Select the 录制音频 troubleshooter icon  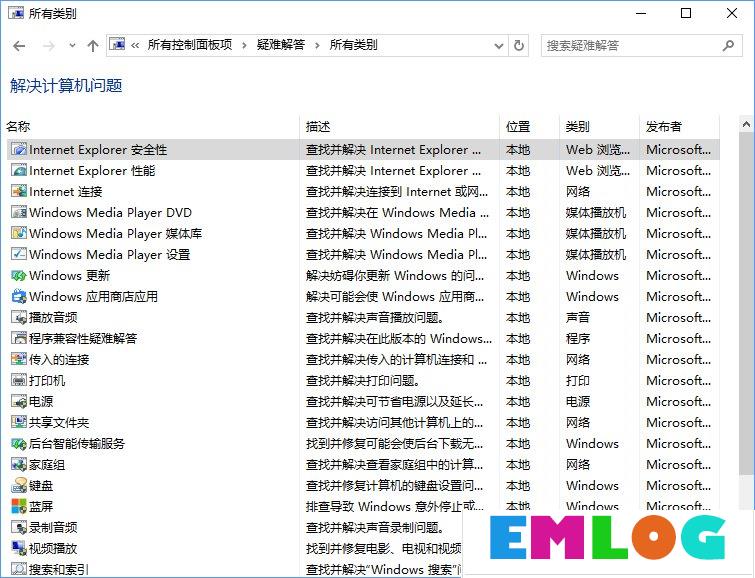click(19, 527)
